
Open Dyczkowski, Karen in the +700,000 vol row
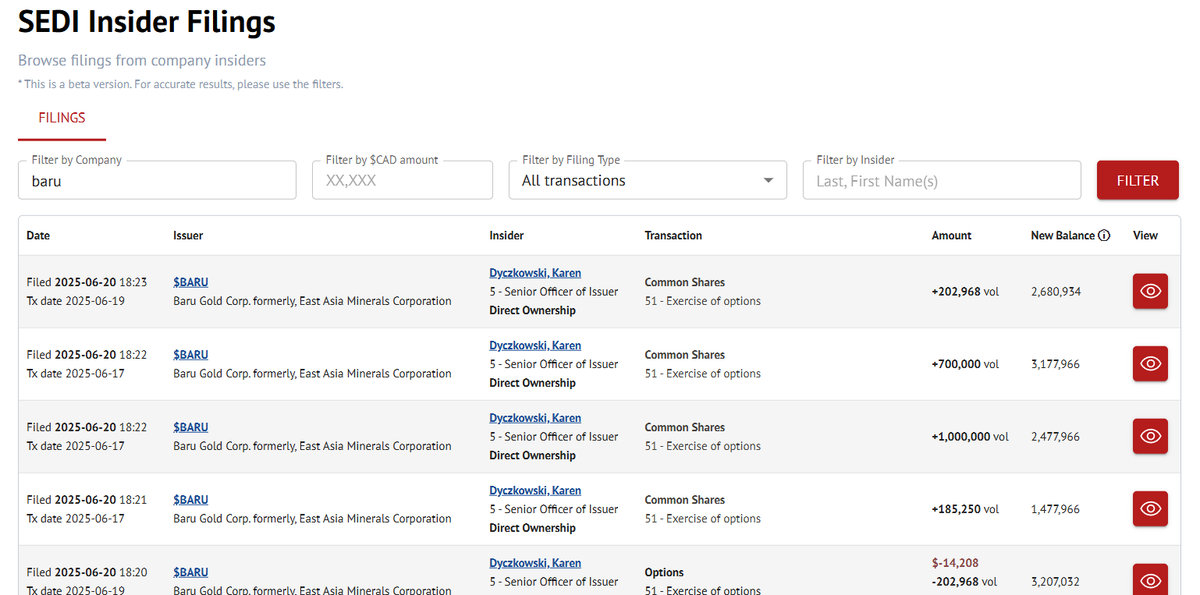tap(535, 346)
